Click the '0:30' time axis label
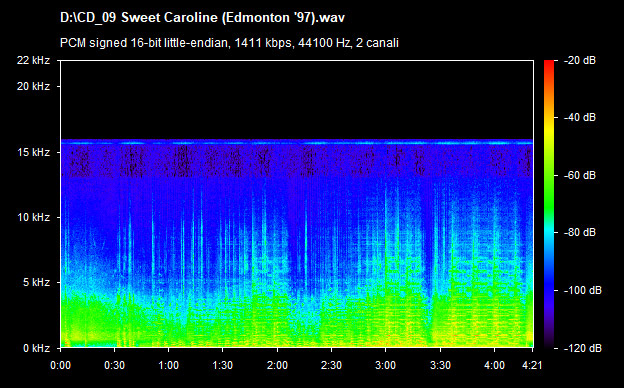The height and width of the screenshot is (388, 624). [x=115, y=365]
